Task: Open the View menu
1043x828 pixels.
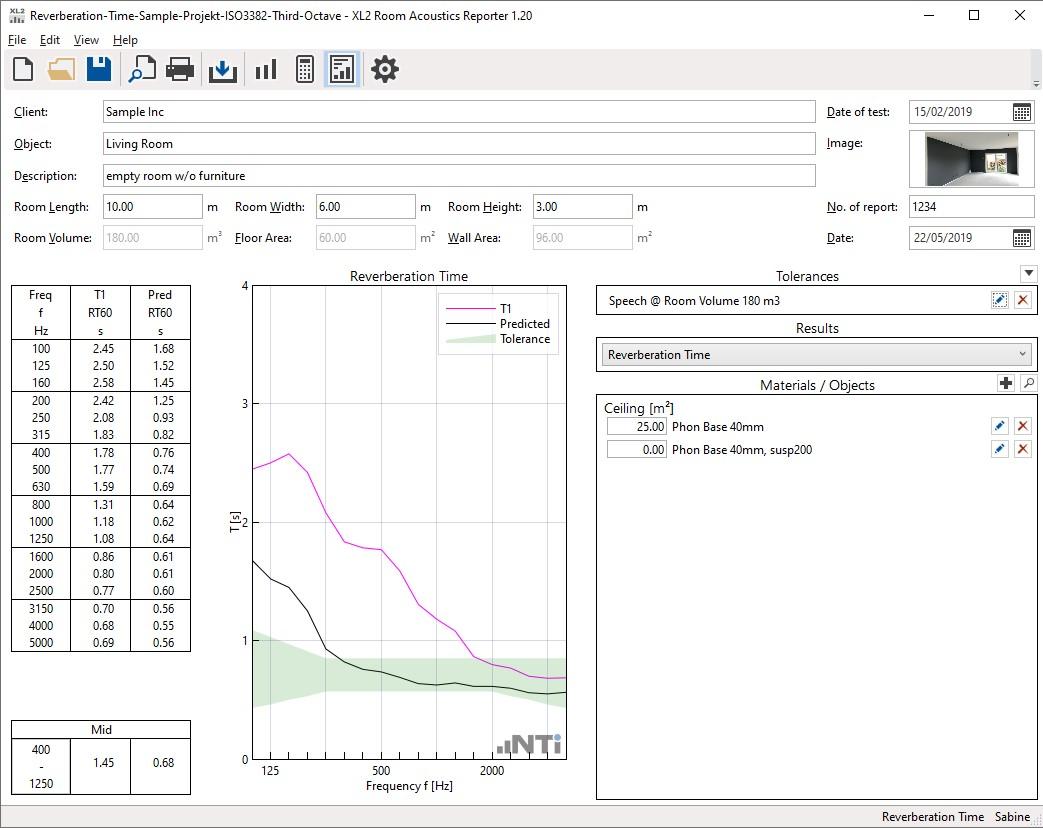Action: 86,40
